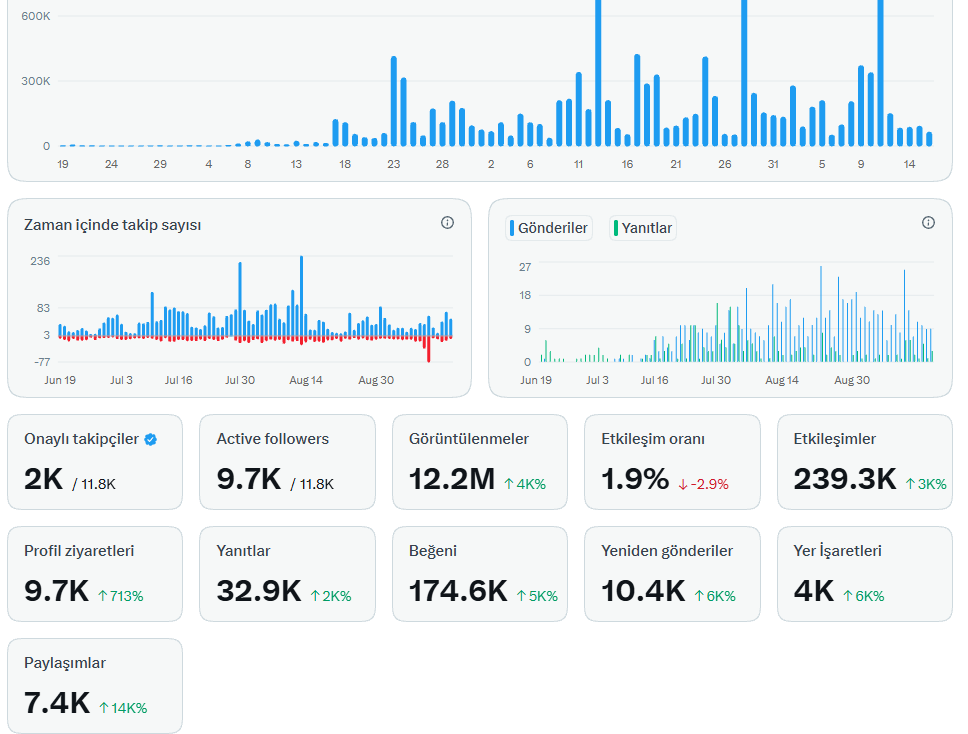Select the Profil ziyaretleri card

(x=95, y=574)
